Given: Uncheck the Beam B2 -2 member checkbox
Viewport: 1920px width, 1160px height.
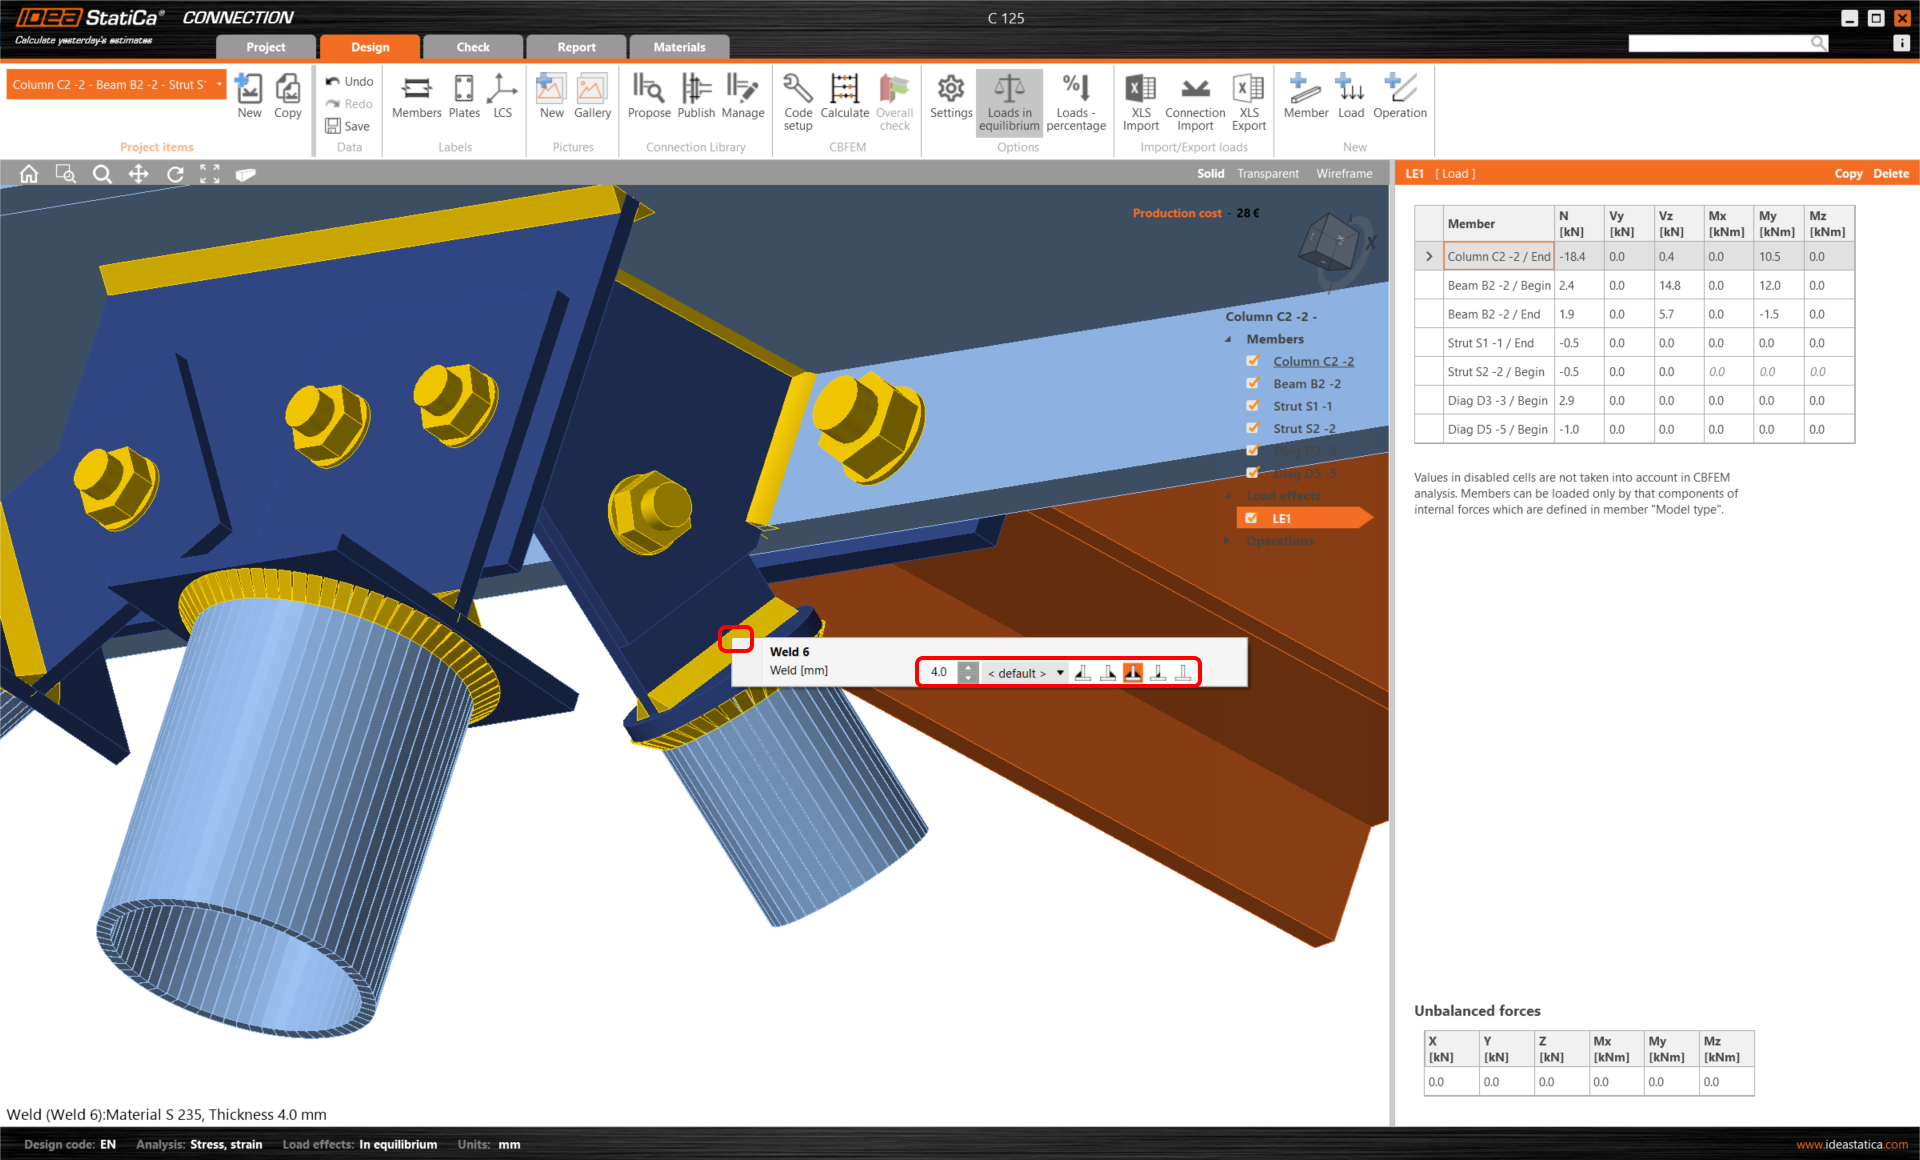Looking at the screenshot, I should coord(1253,384).
